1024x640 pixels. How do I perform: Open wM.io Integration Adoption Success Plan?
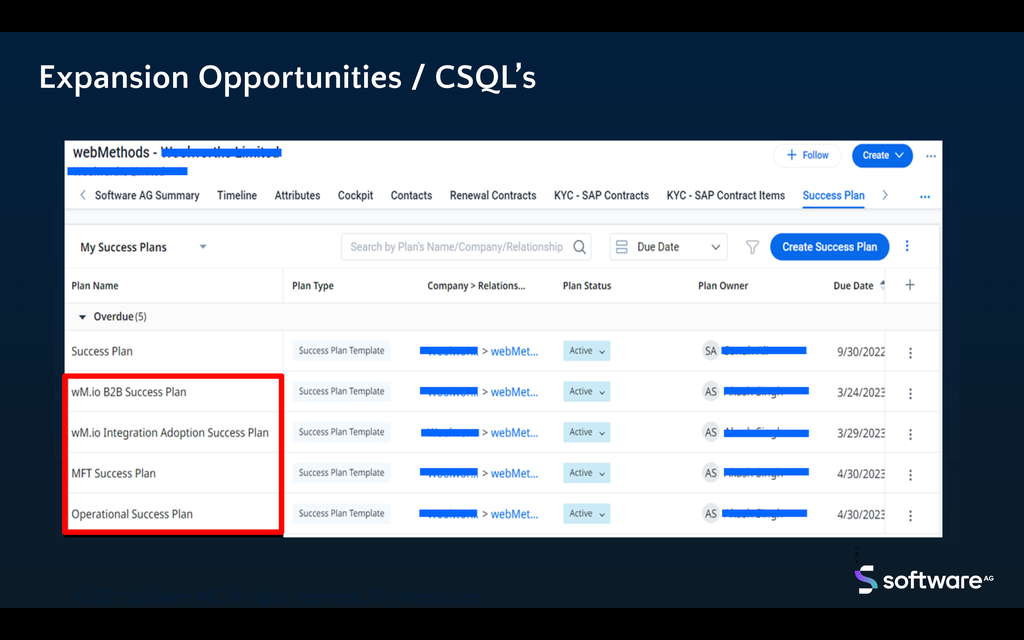(170, 432)
